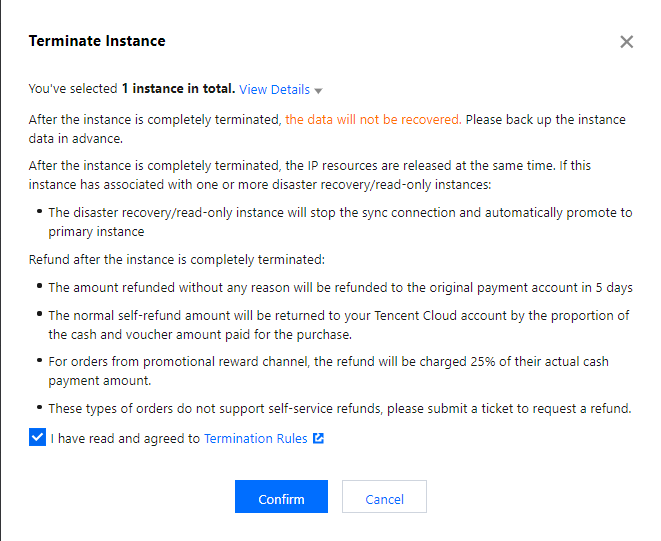Click the bold 1 instance in total text

[x=178, y=89]
